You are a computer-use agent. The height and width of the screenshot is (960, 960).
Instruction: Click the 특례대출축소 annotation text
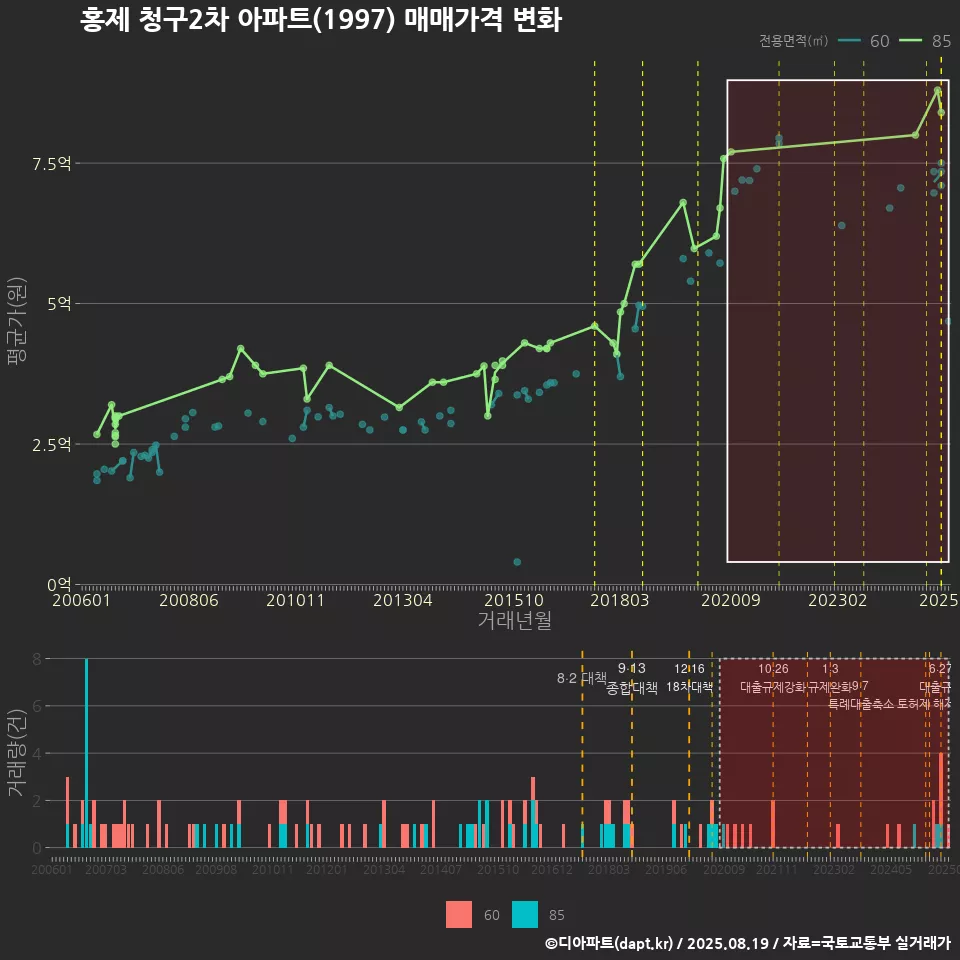coord(860,704)
